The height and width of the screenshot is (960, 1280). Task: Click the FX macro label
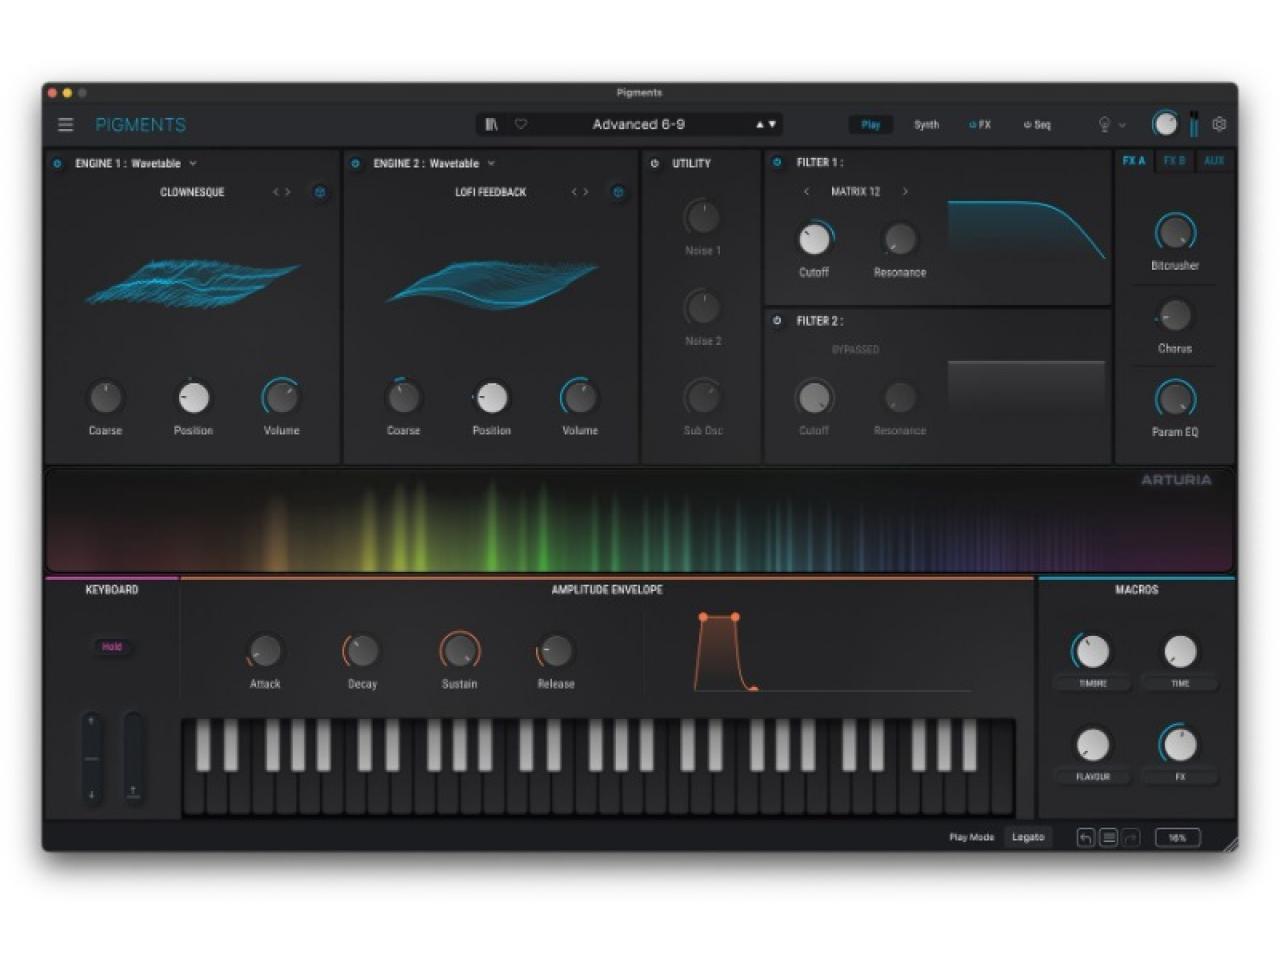point(1180,777)
